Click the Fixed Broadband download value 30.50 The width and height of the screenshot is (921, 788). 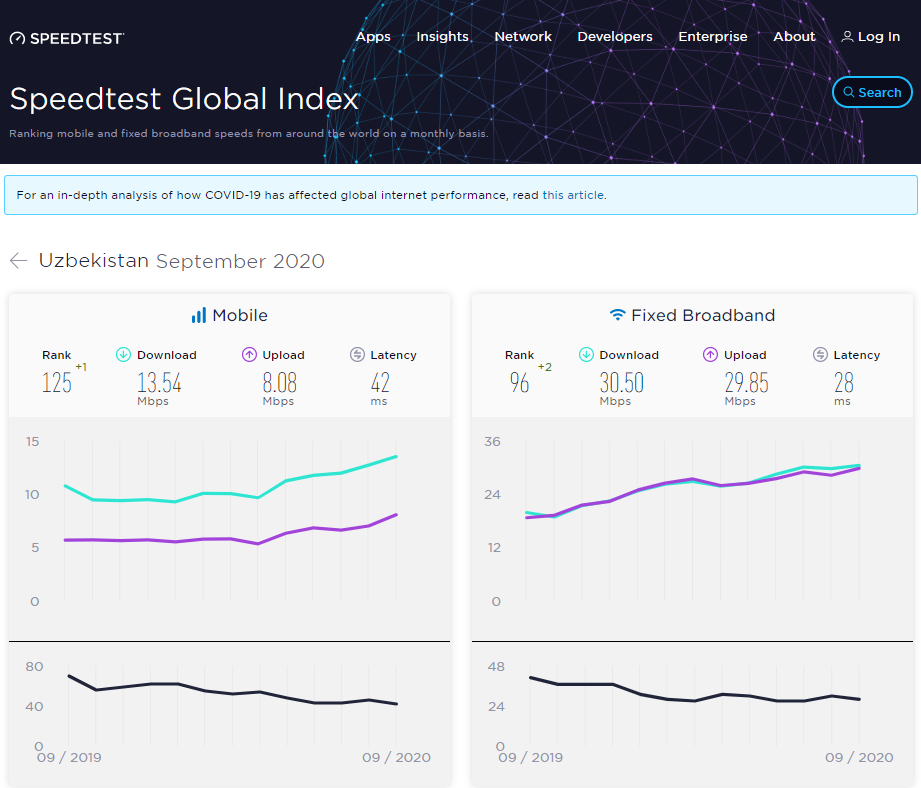click(621, 383)
